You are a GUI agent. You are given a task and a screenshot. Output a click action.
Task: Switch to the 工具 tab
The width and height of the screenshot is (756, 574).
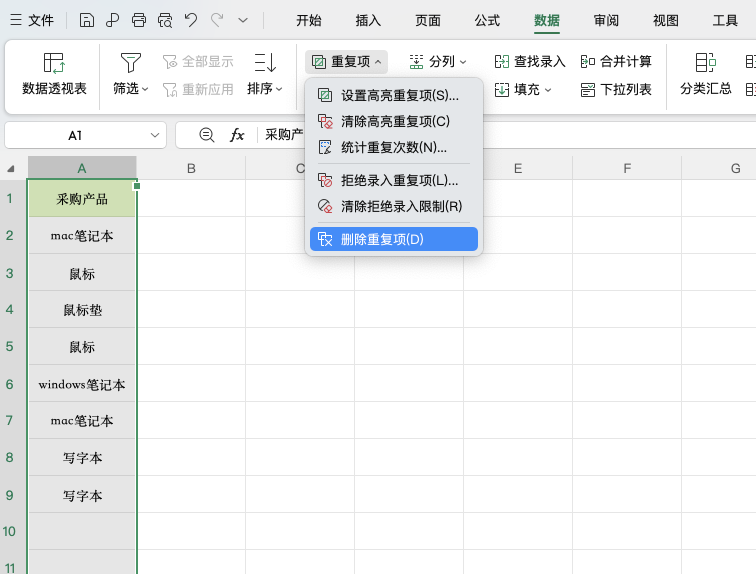725,20
